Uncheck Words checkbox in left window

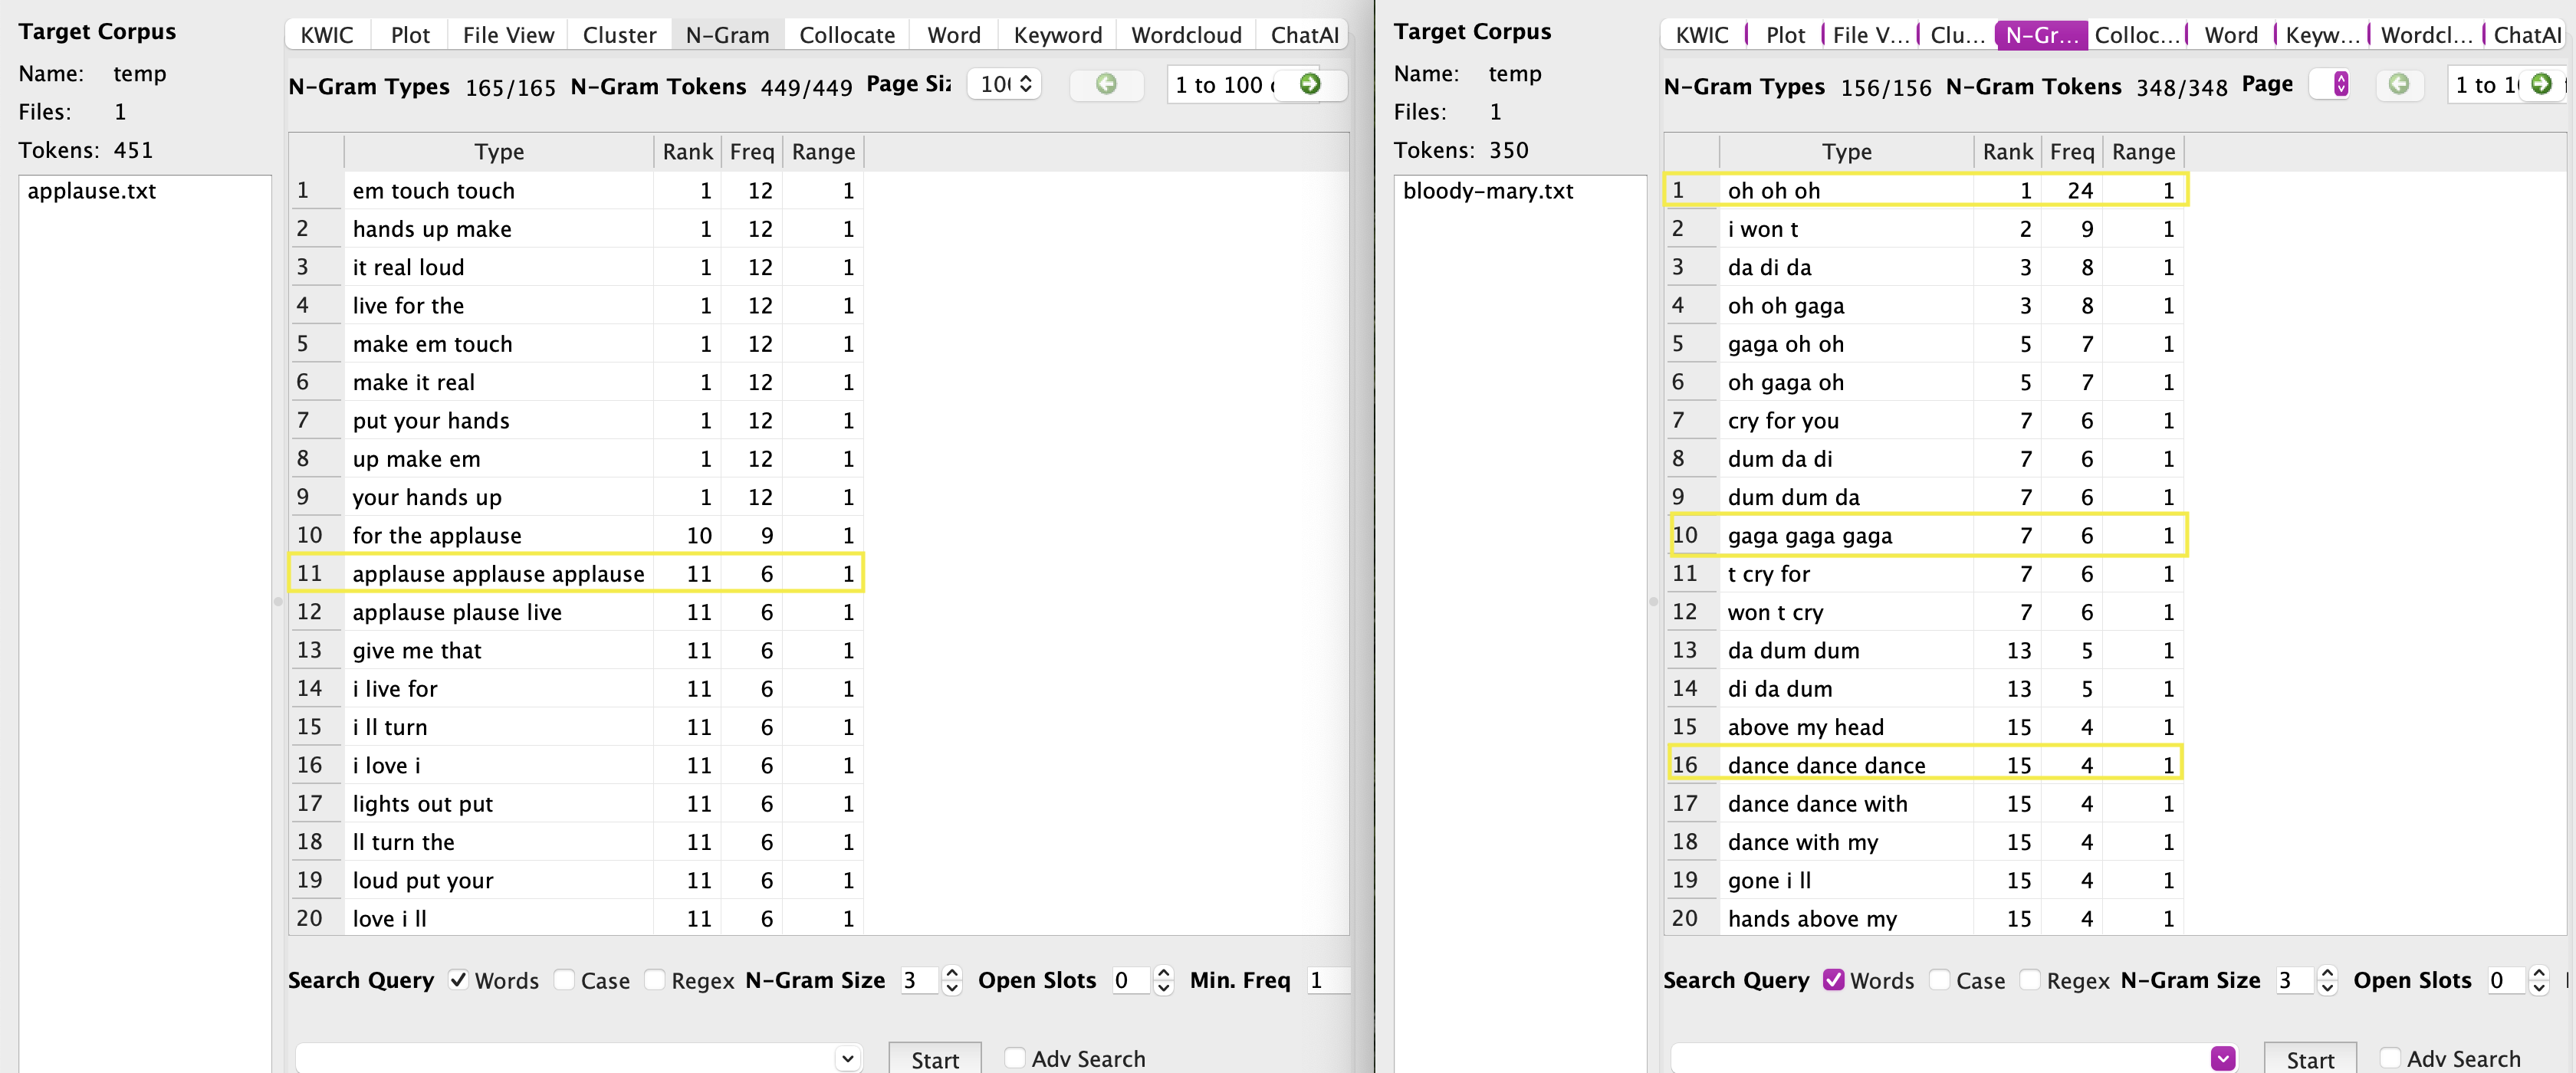coord(458,980)
